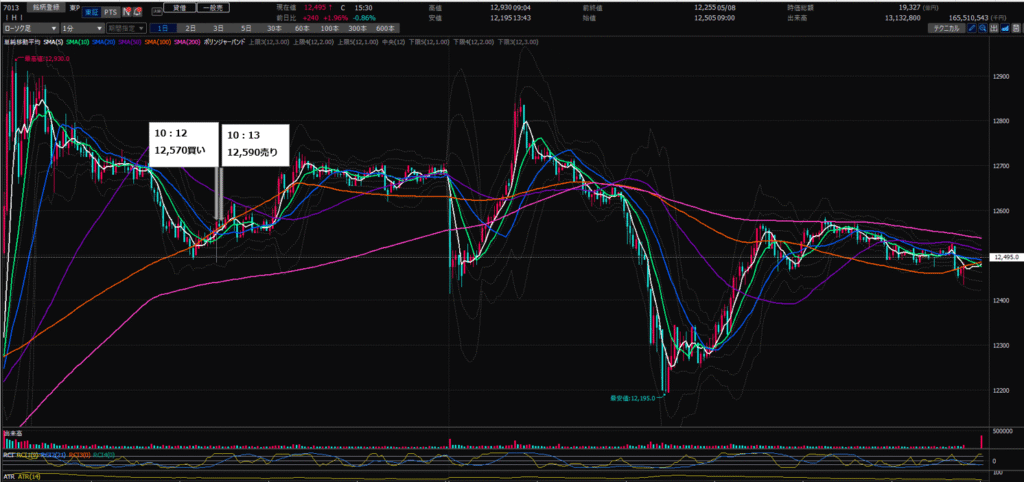Open the ローソク足 chart type dropdown
The height and width of the screenshot is (482, 1024).
(30, 29)
